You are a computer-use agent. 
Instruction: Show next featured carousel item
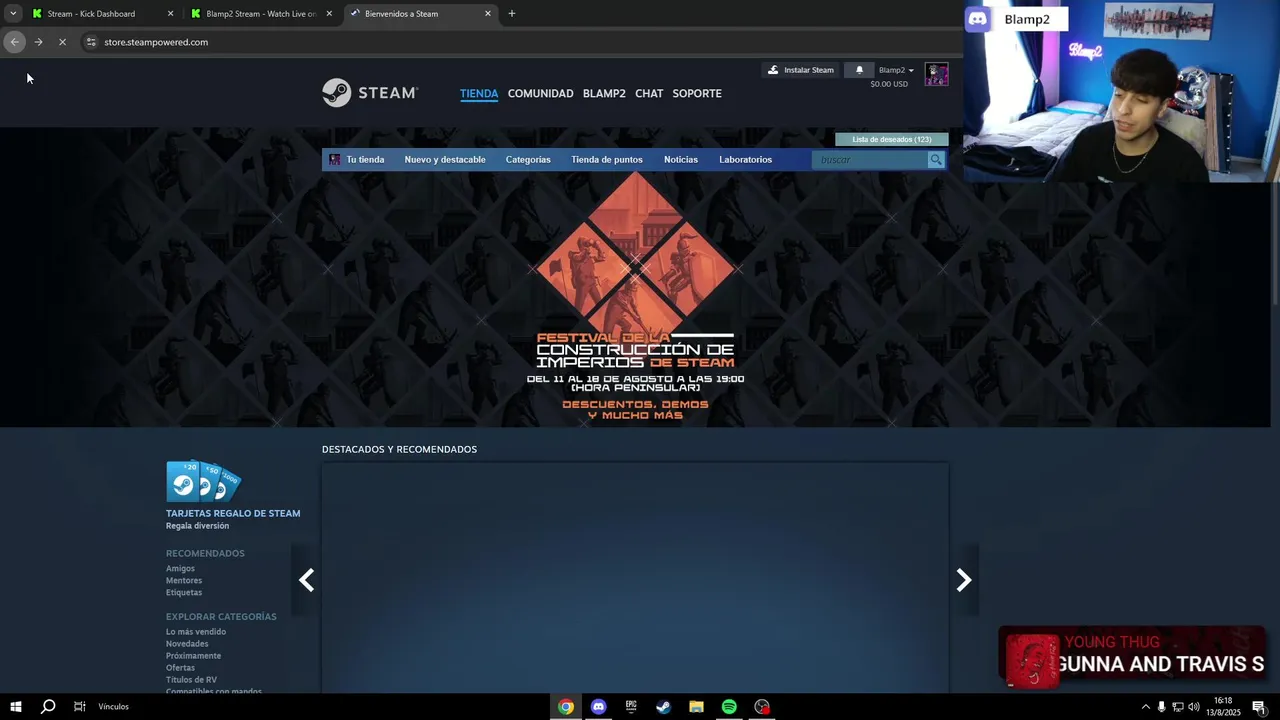coord(964,580)
